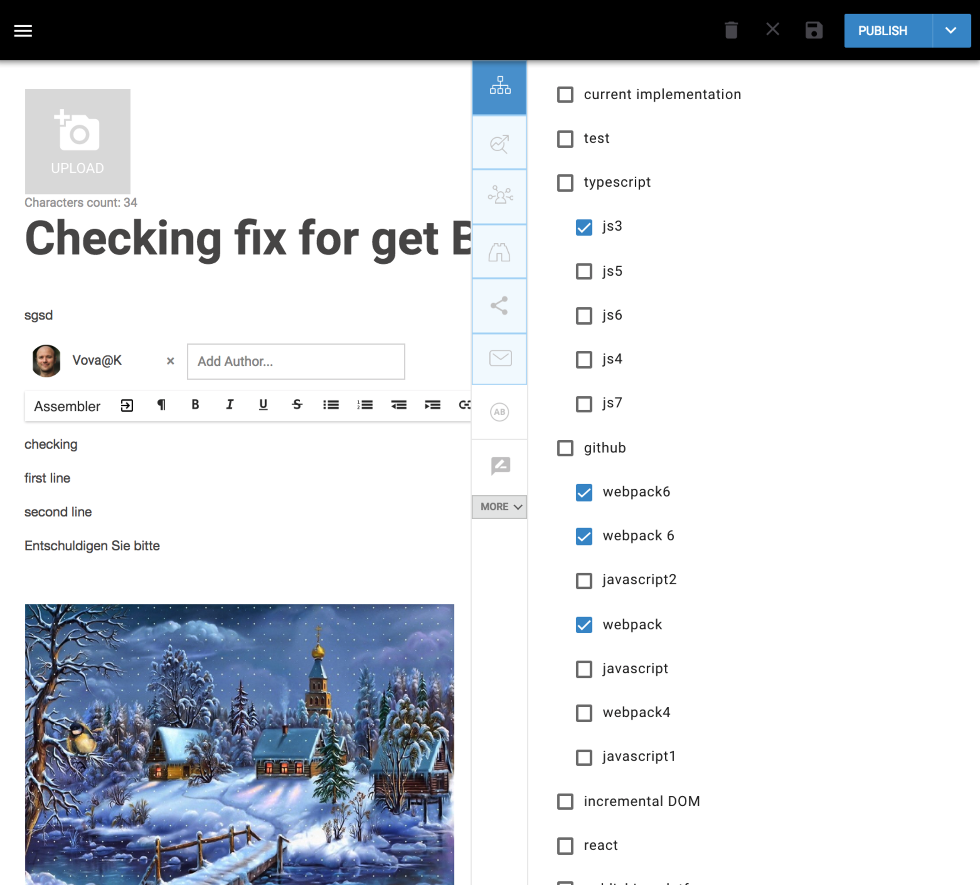Image resolution: width=980 pixels, height=885 pixels.
Task: Open the hamburger menu
Action: pos(23,30)
